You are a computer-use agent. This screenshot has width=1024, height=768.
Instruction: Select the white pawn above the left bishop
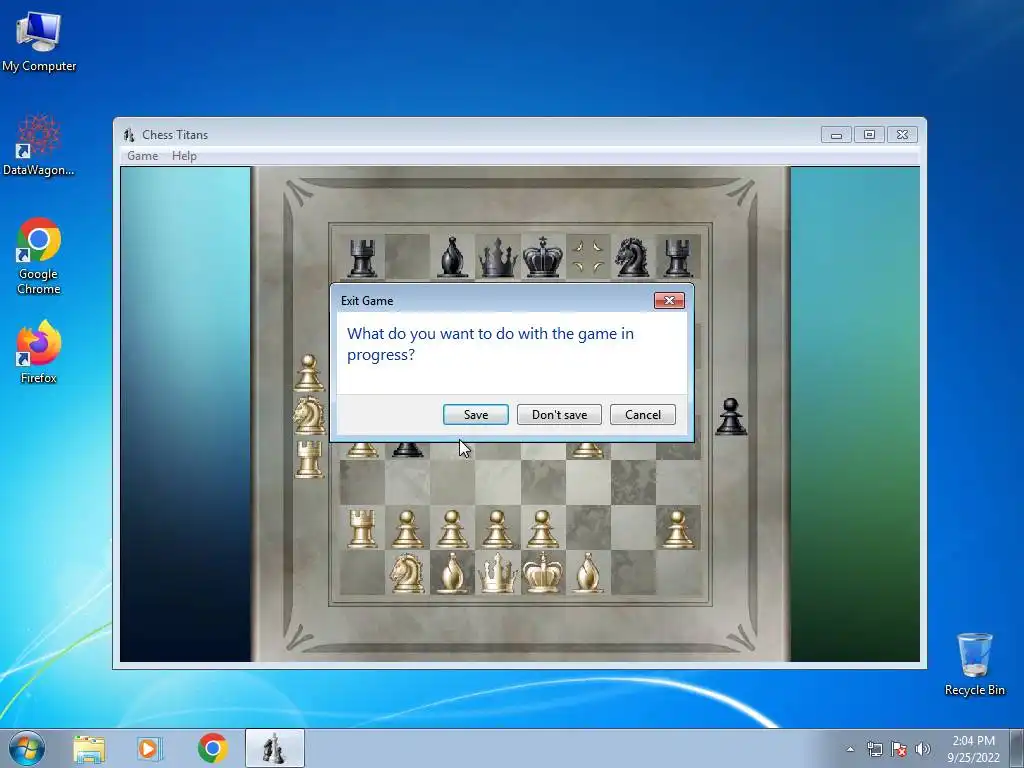coord(452,529)
